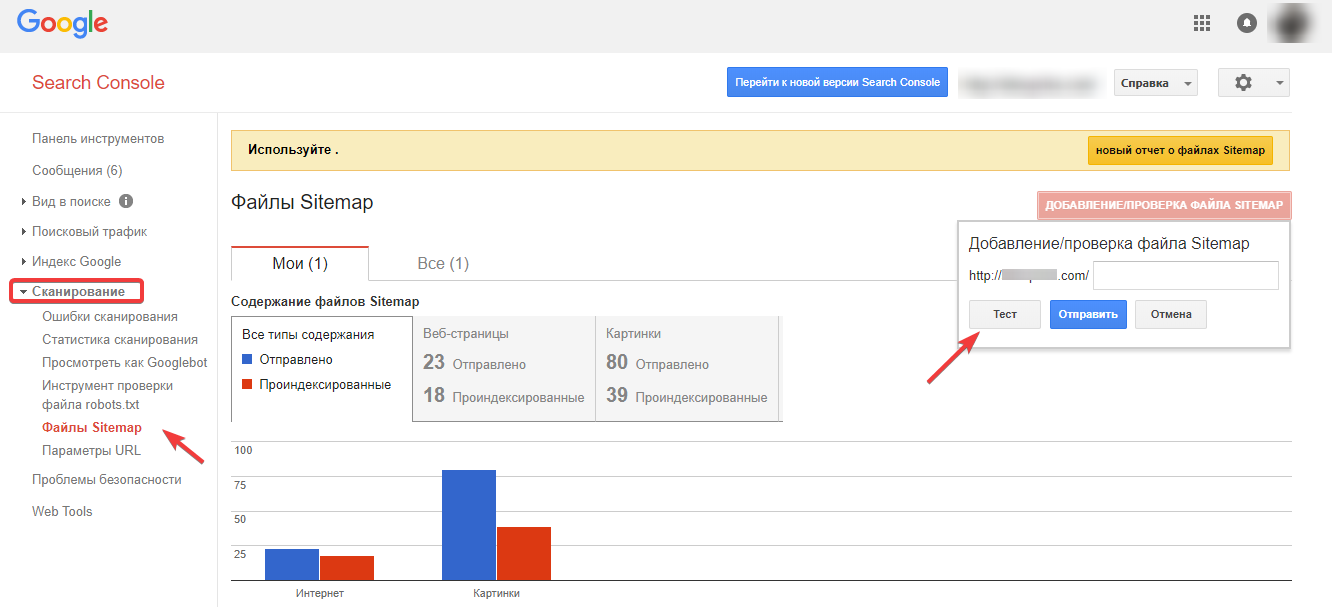Select the Картинки content tab
1332x607 pixels.
688,368
